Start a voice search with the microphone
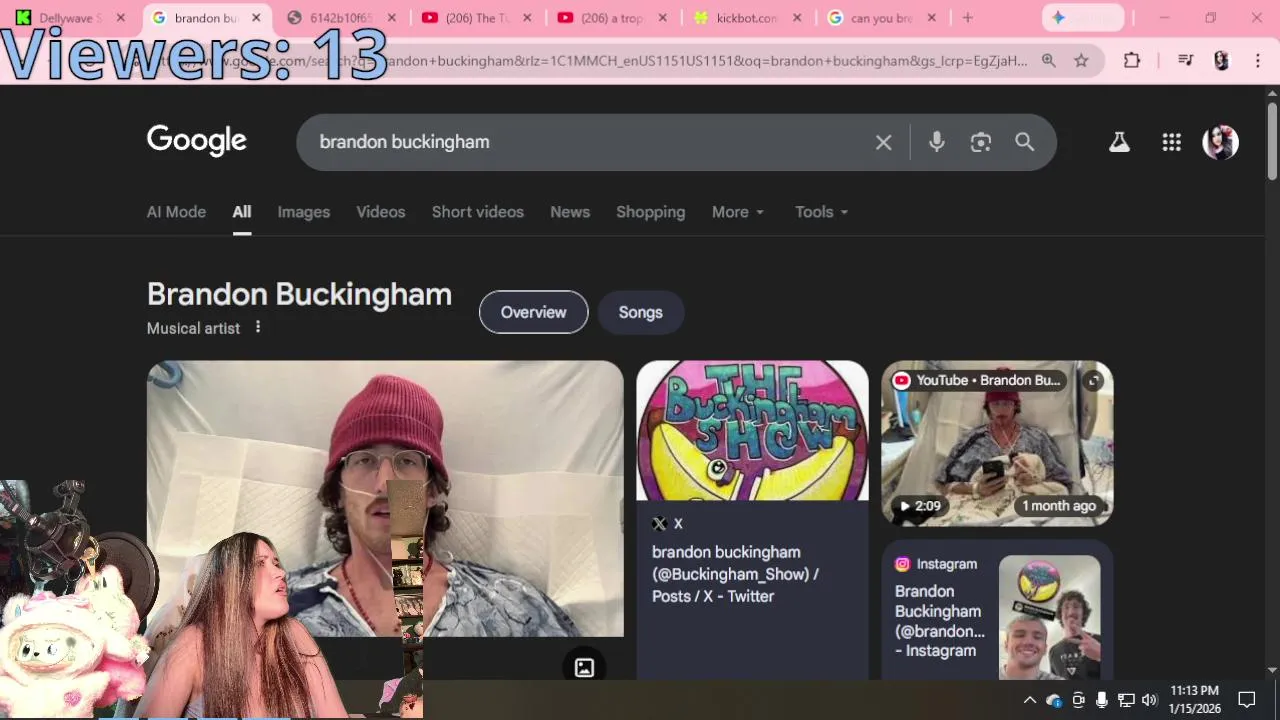This screenshot has height=720, width=1280. [936, 142]
